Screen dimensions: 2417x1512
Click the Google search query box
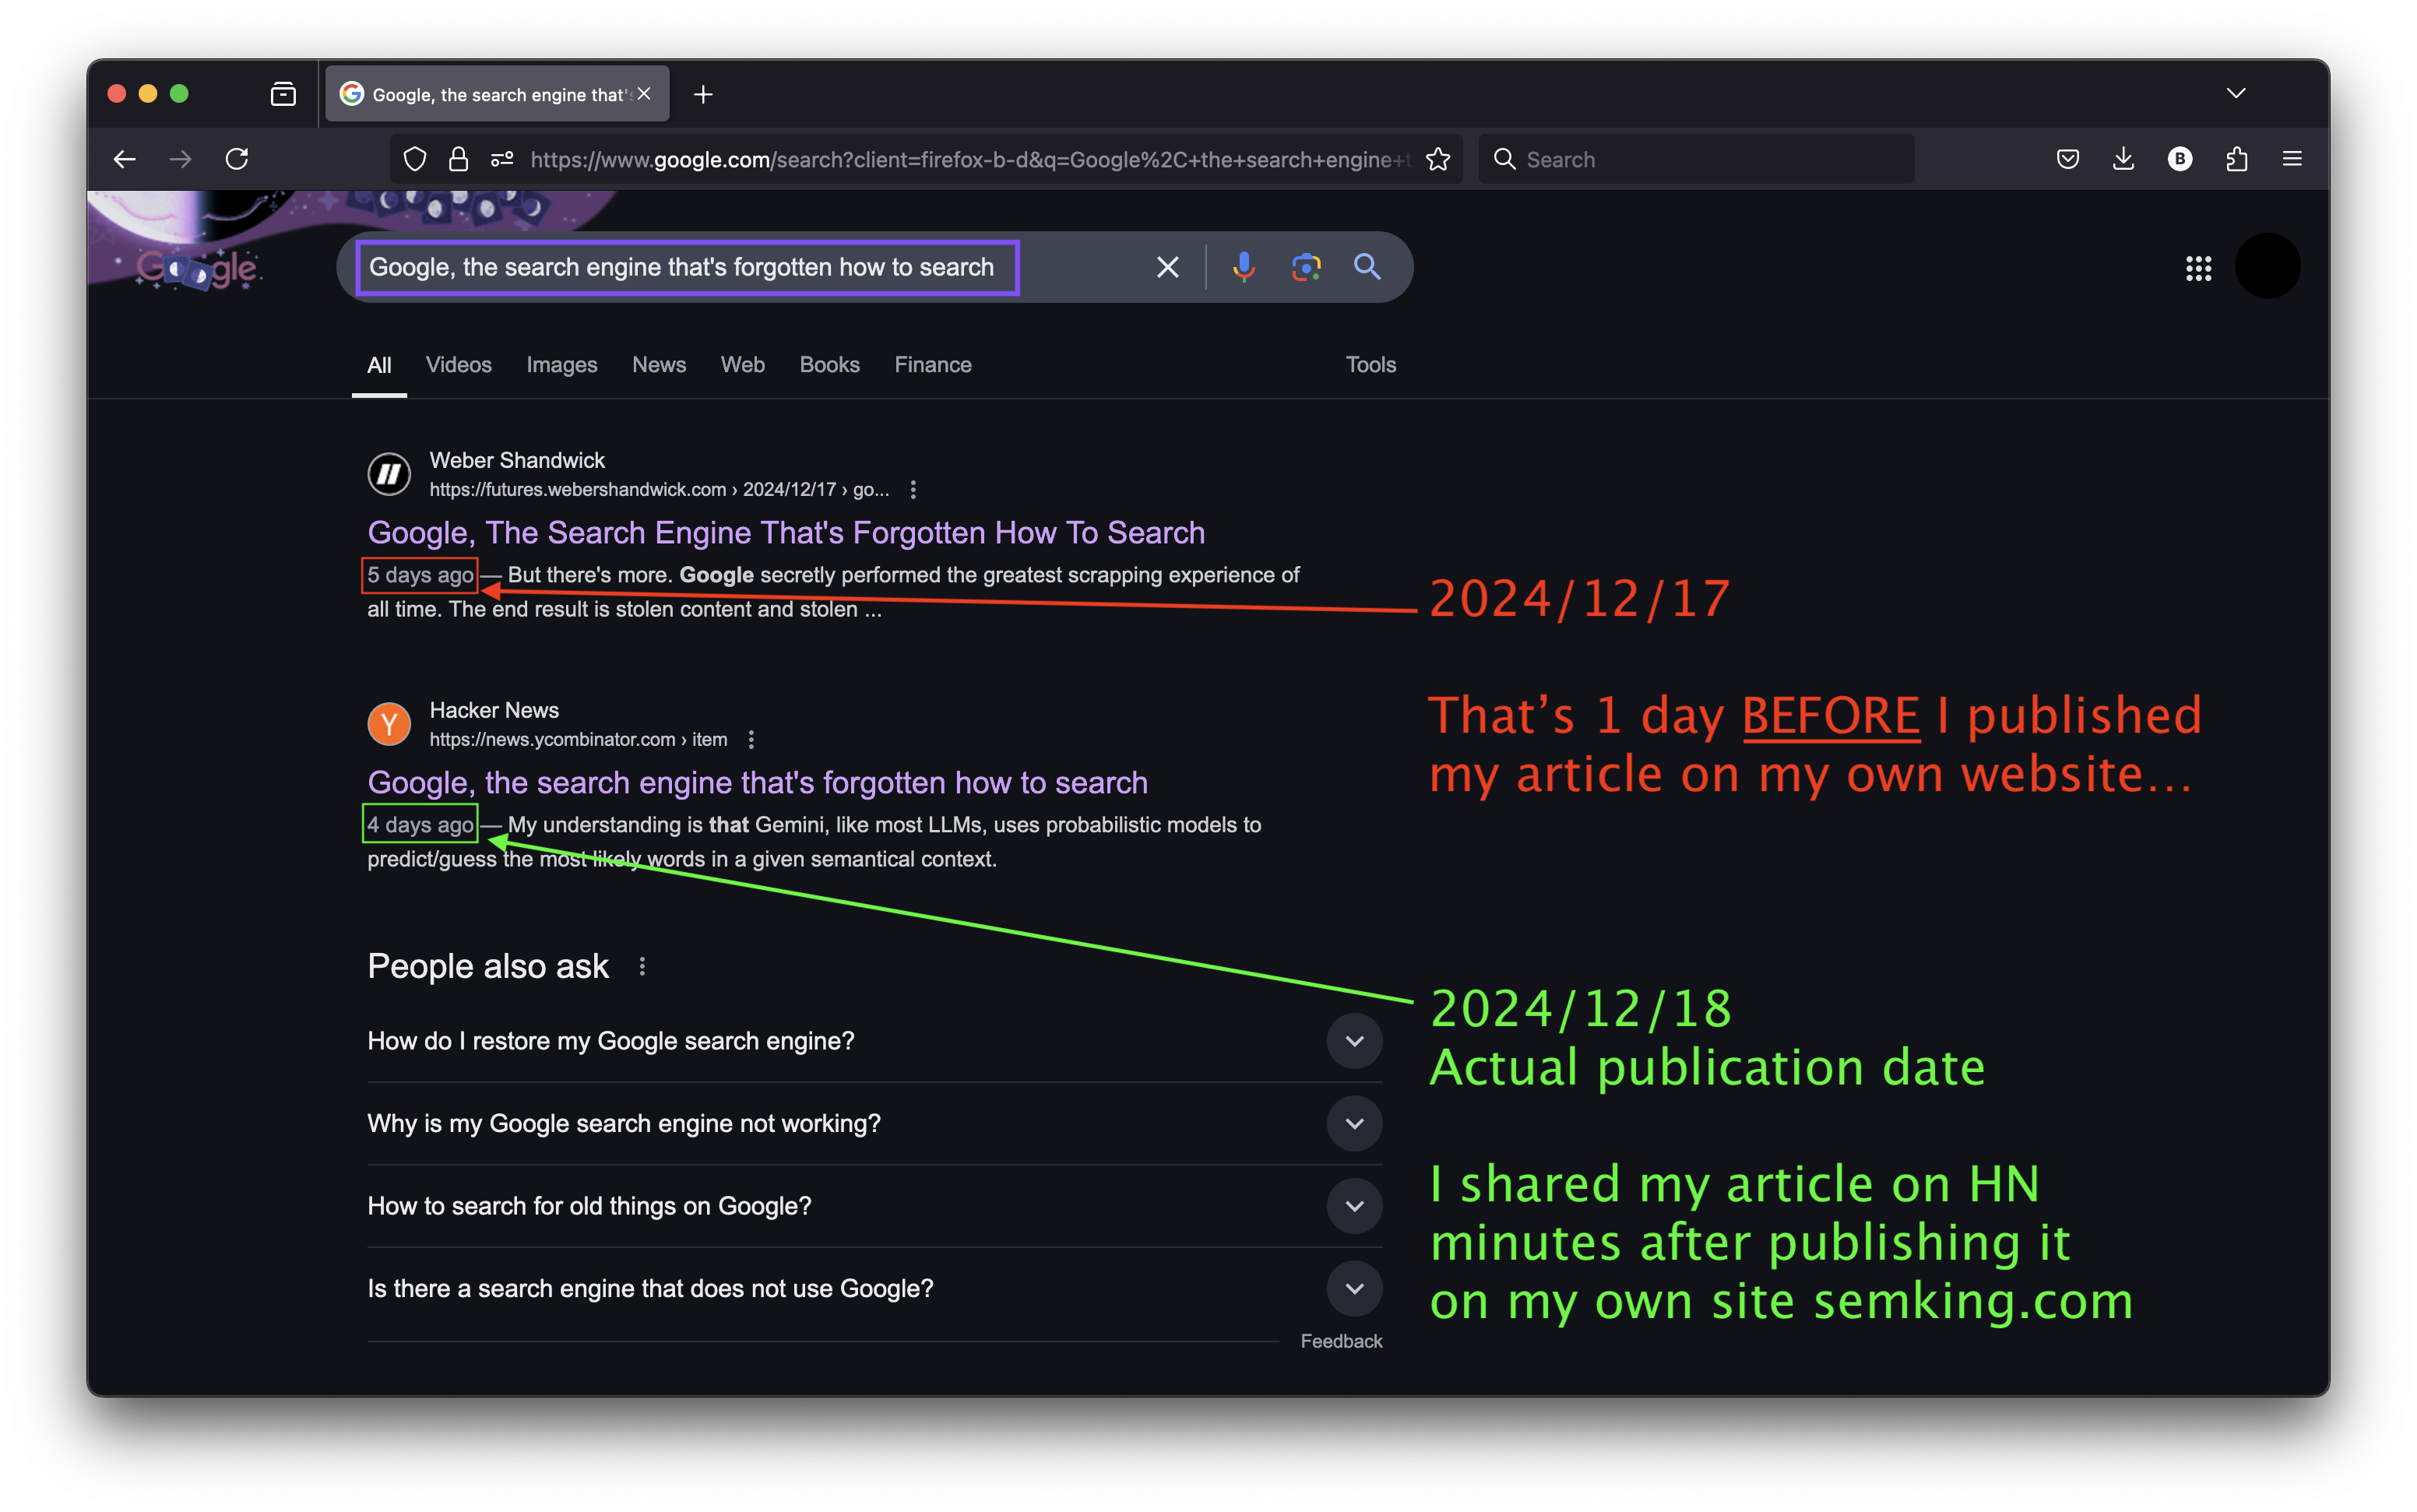[x=688, y=267]
